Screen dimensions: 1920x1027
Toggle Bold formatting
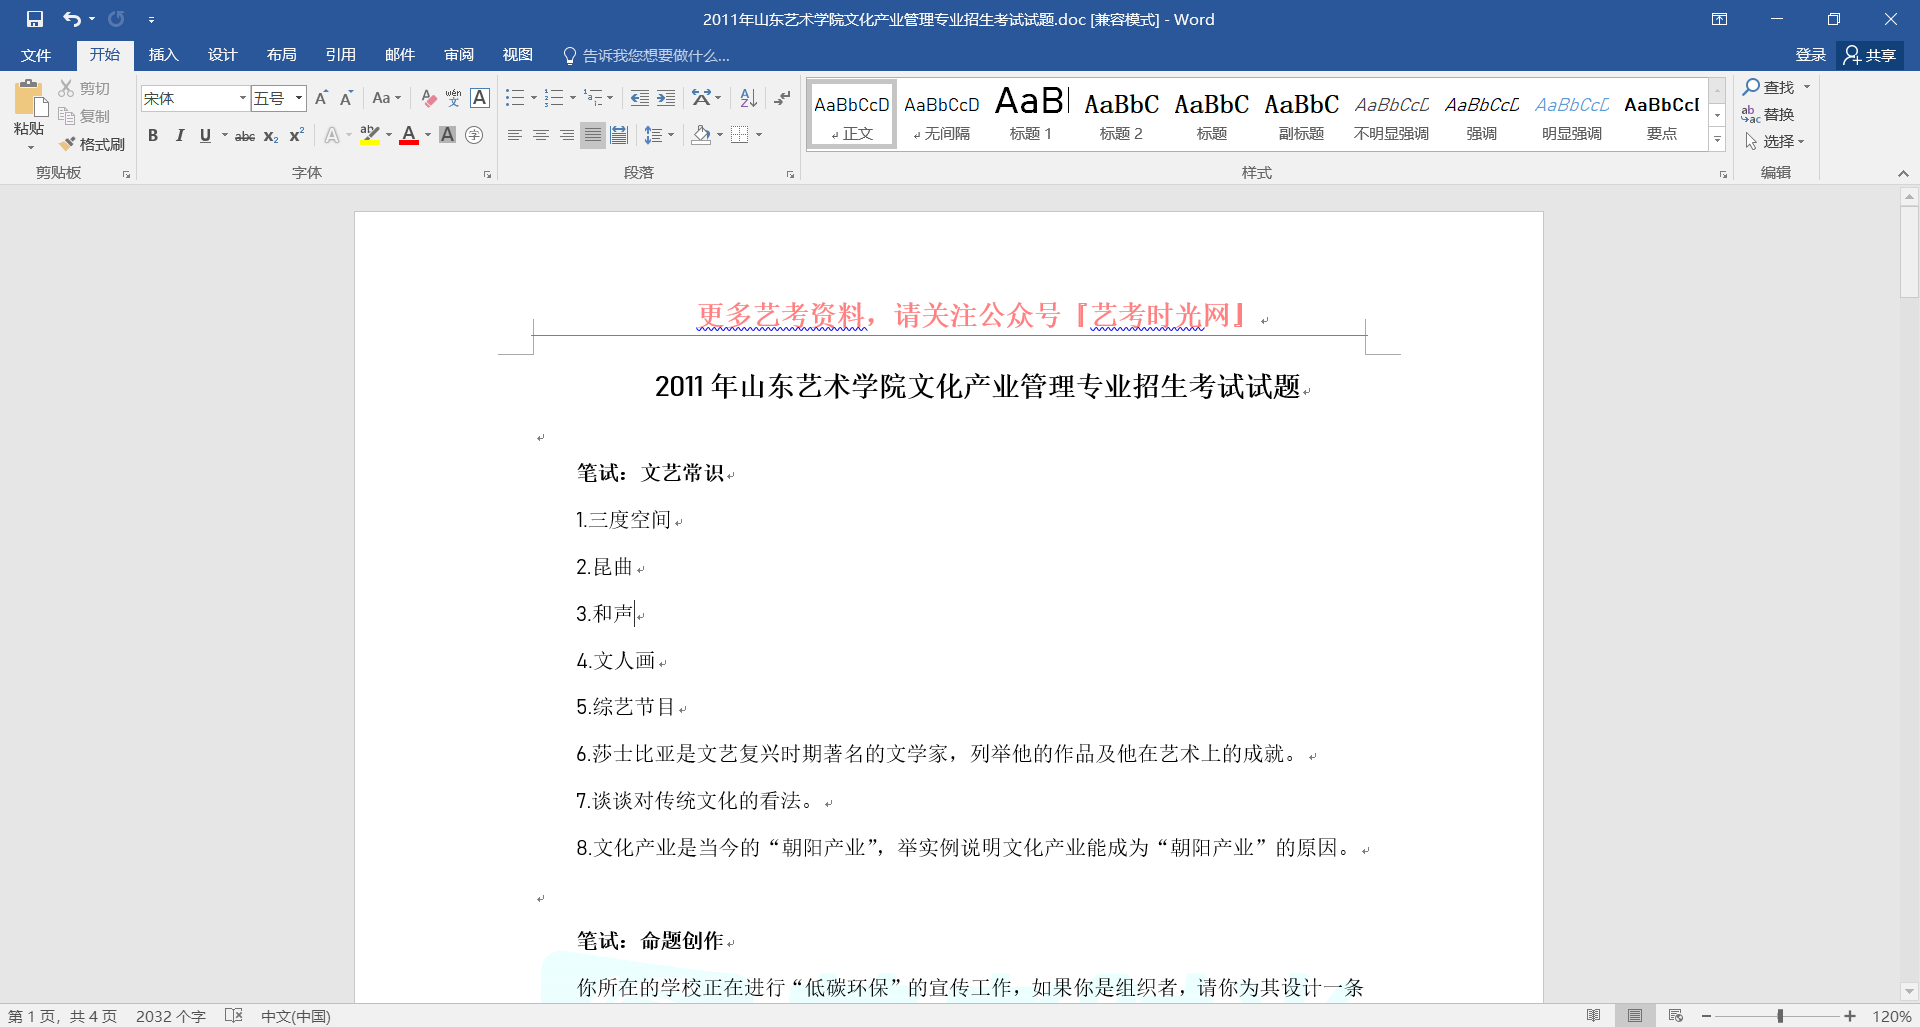(153, 135)
